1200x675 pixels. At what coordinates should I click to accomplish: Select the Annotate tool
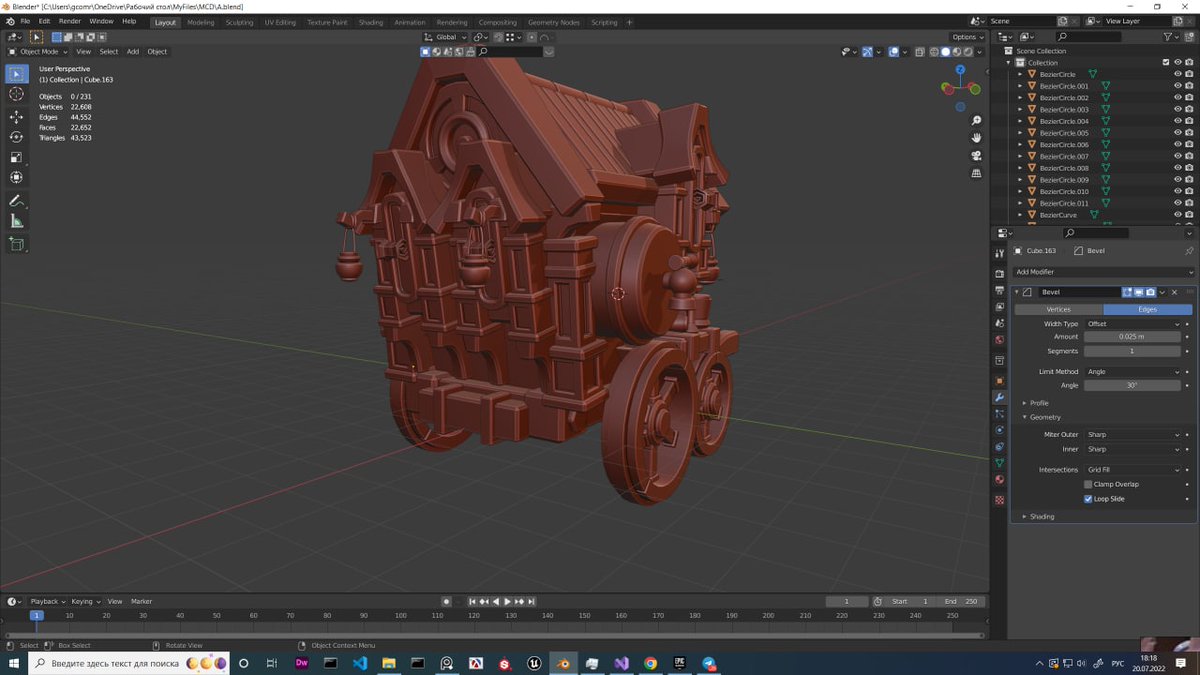tap(17, 201)
